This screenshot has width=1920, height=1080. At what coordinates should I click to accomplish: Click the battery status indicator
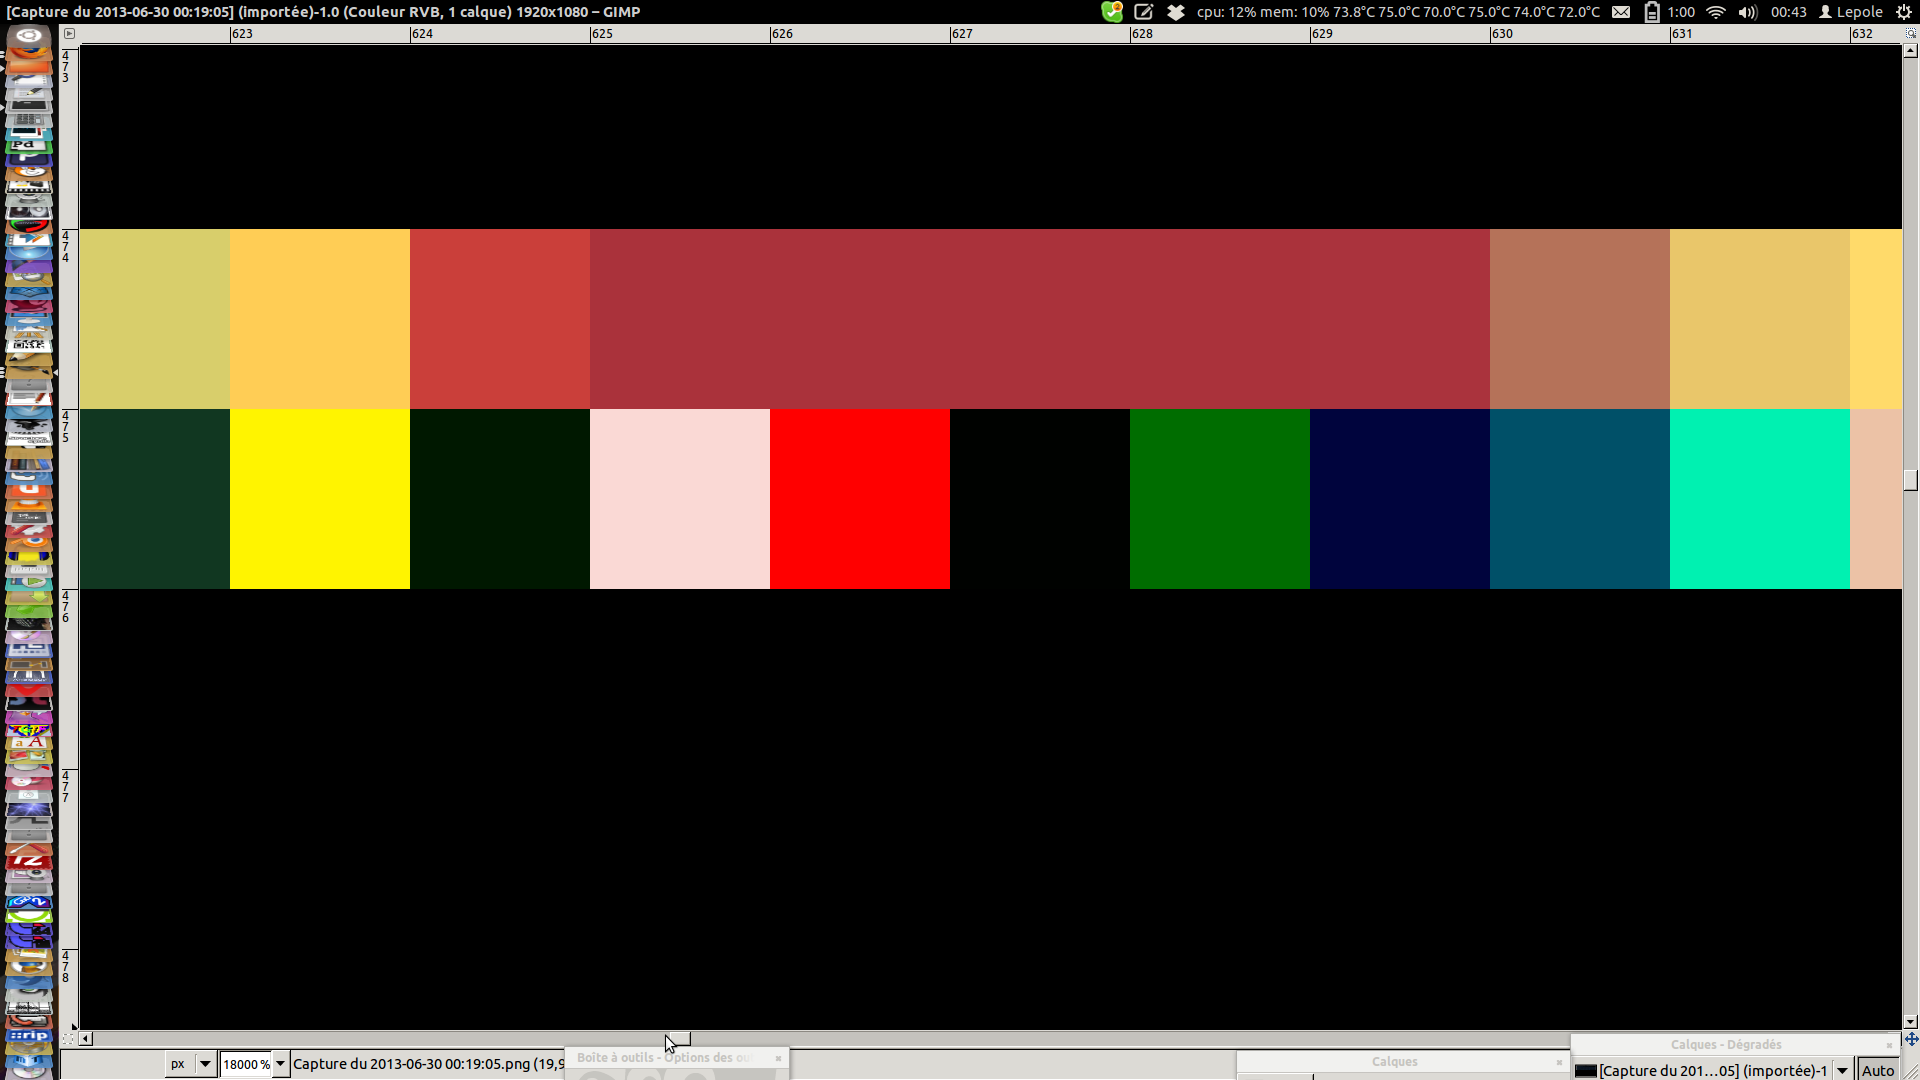click(1652, 12)
